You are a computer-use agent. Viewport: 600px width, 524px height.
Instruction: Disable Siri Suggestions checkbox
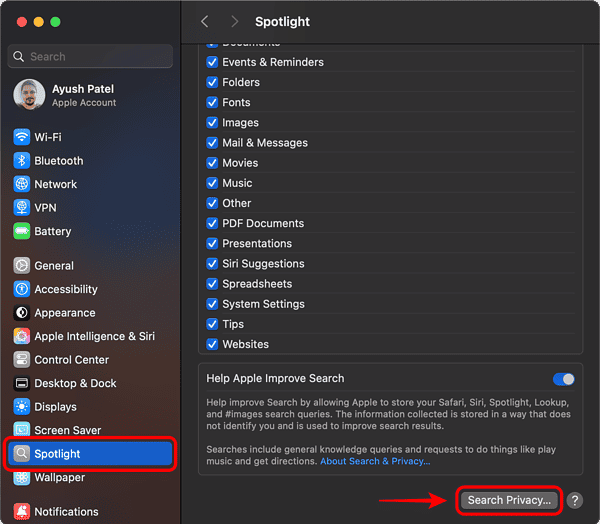click(212, 264)
